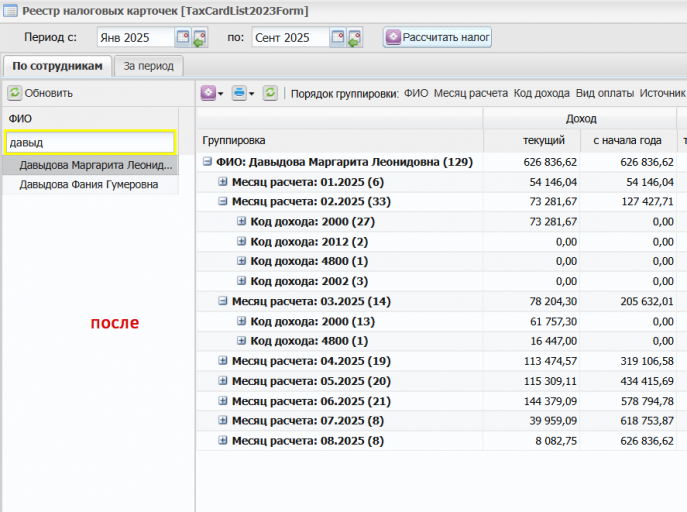Expand Месяц расчета: 08.2025 (8)
The height and width of the screenshot is (512, 687).
(223, 441)
